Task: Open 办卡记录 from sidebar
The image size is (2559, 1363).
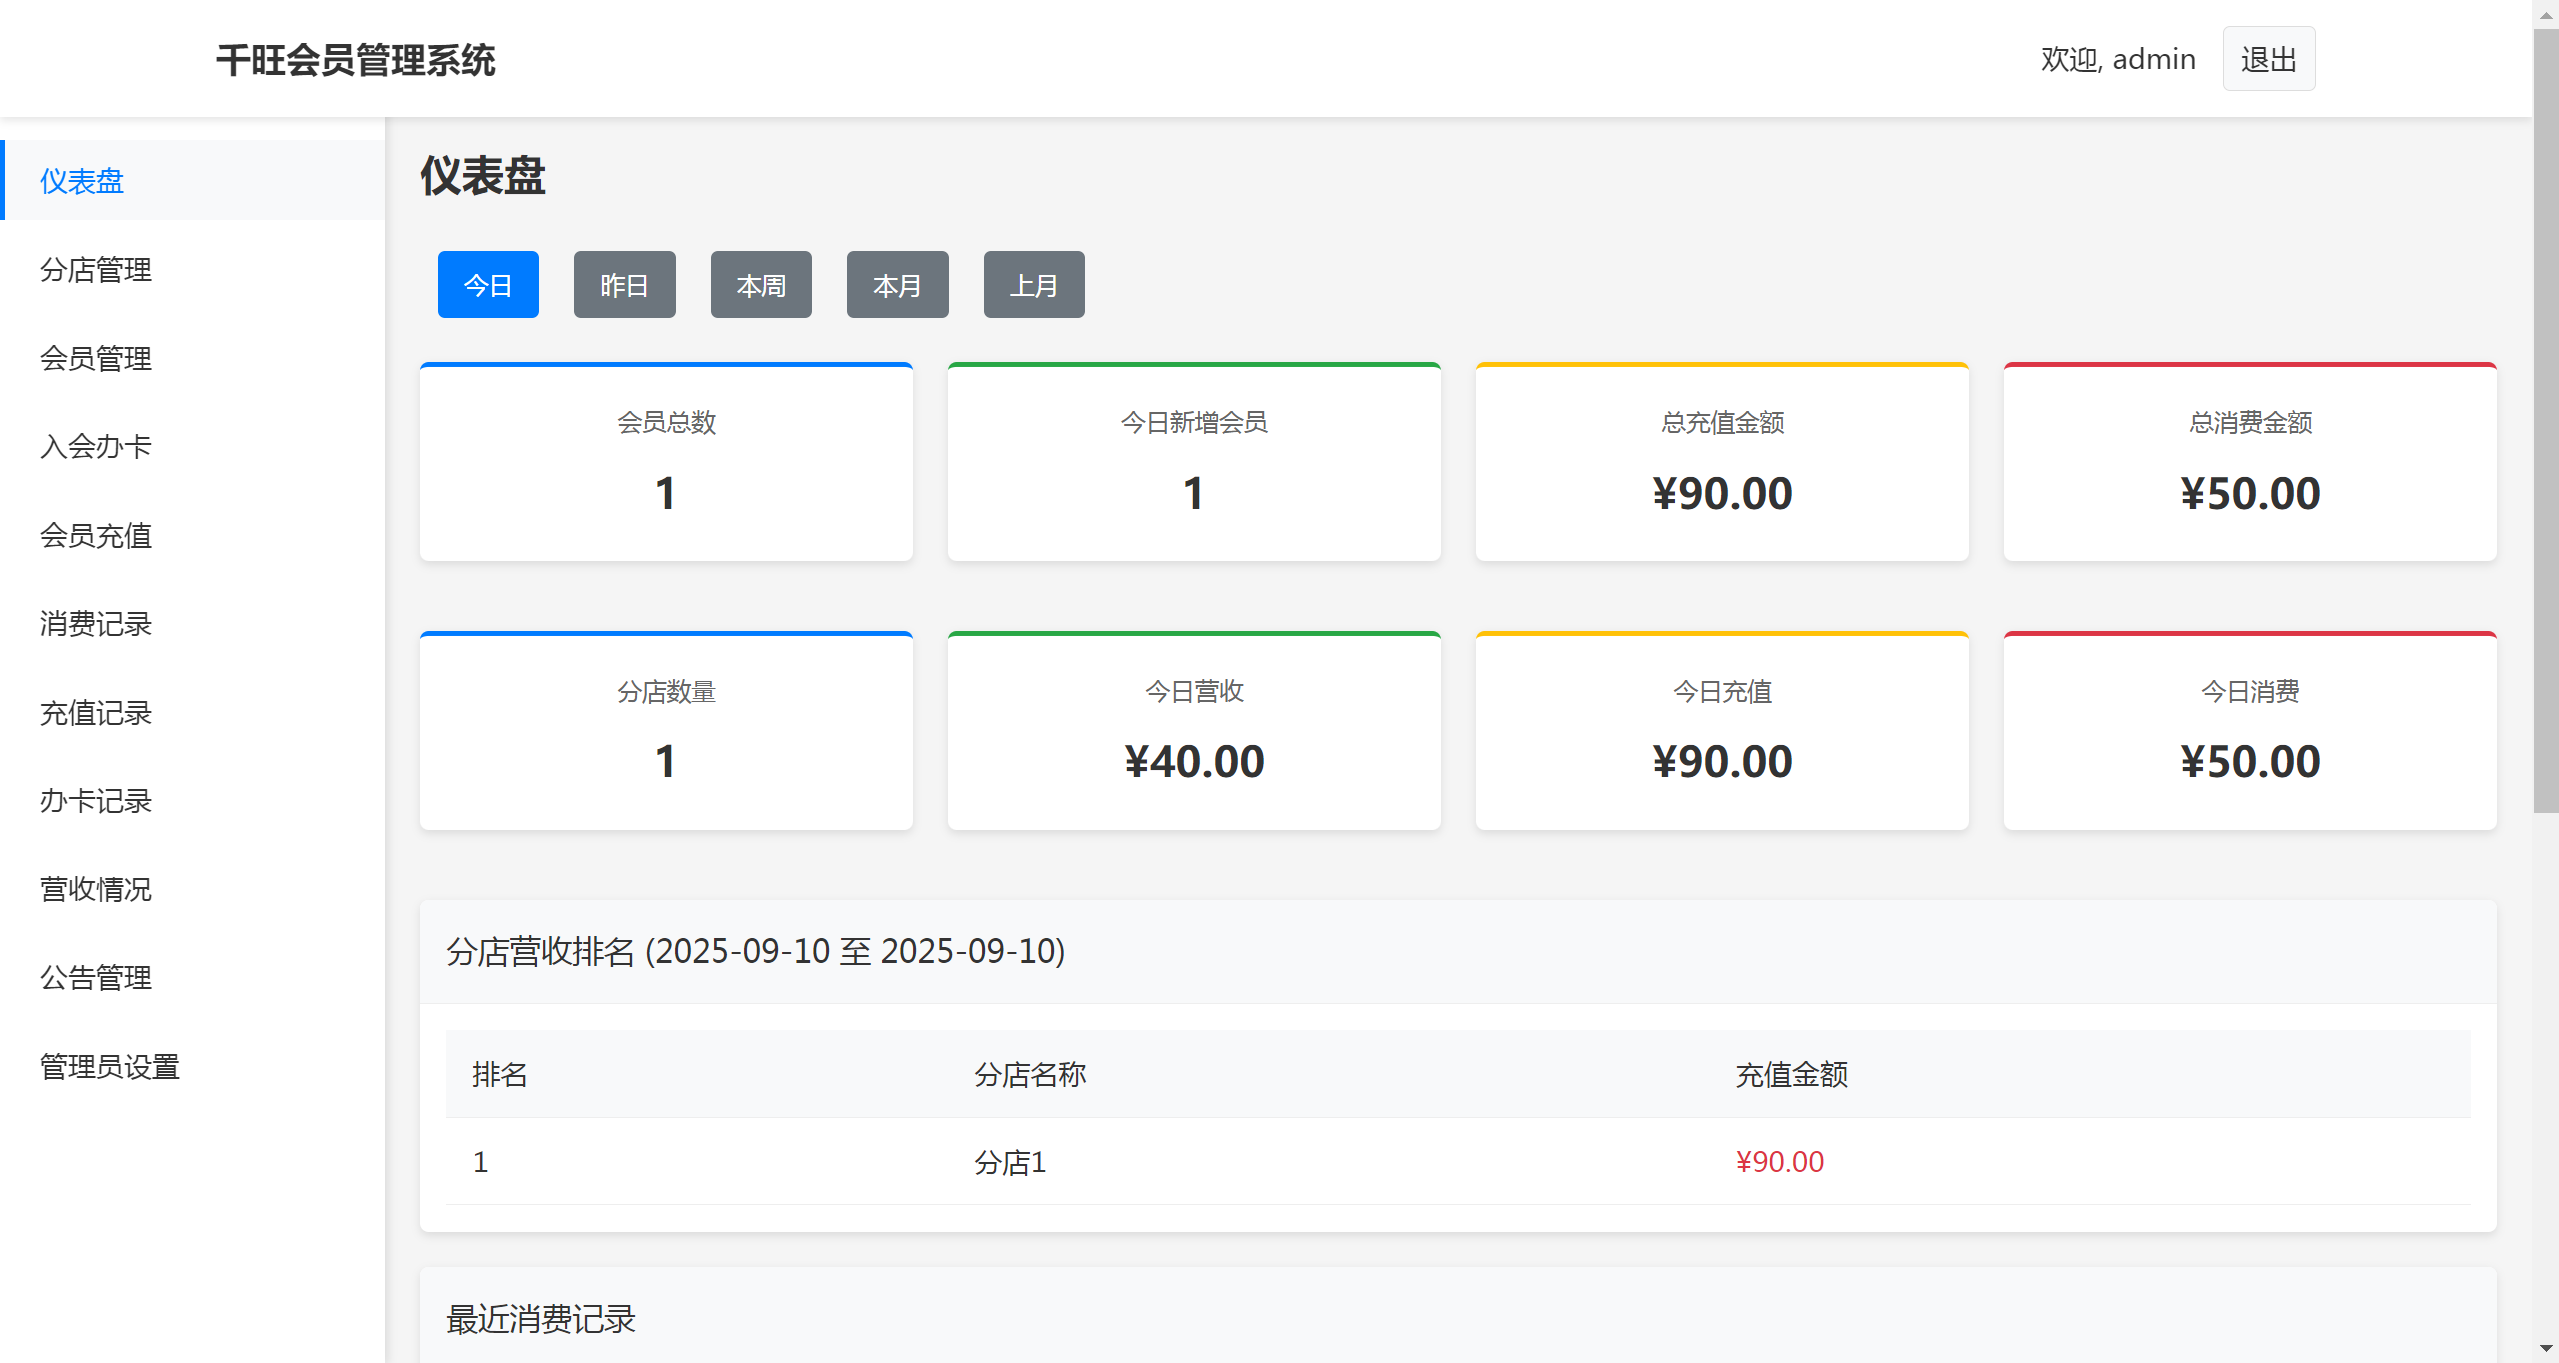Action: pos(96,801)
